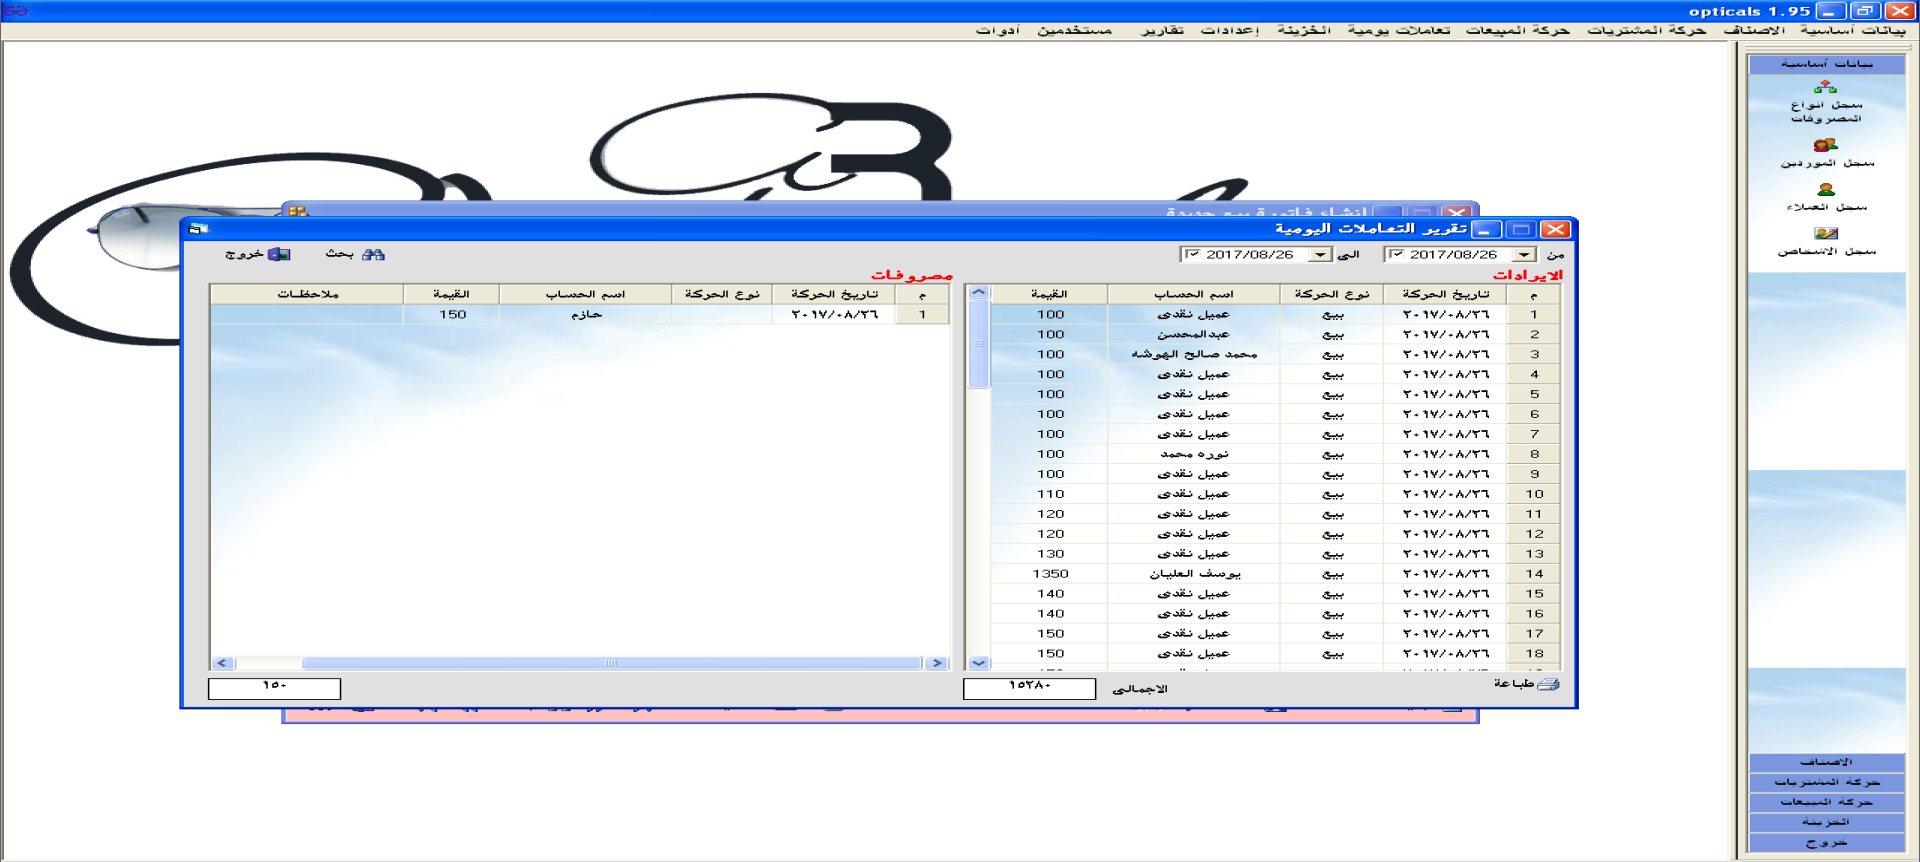This screenshot has width=1920, height=862.
Task: Click revenues نوع الحركة column header
Action: tap(1332, 294)
